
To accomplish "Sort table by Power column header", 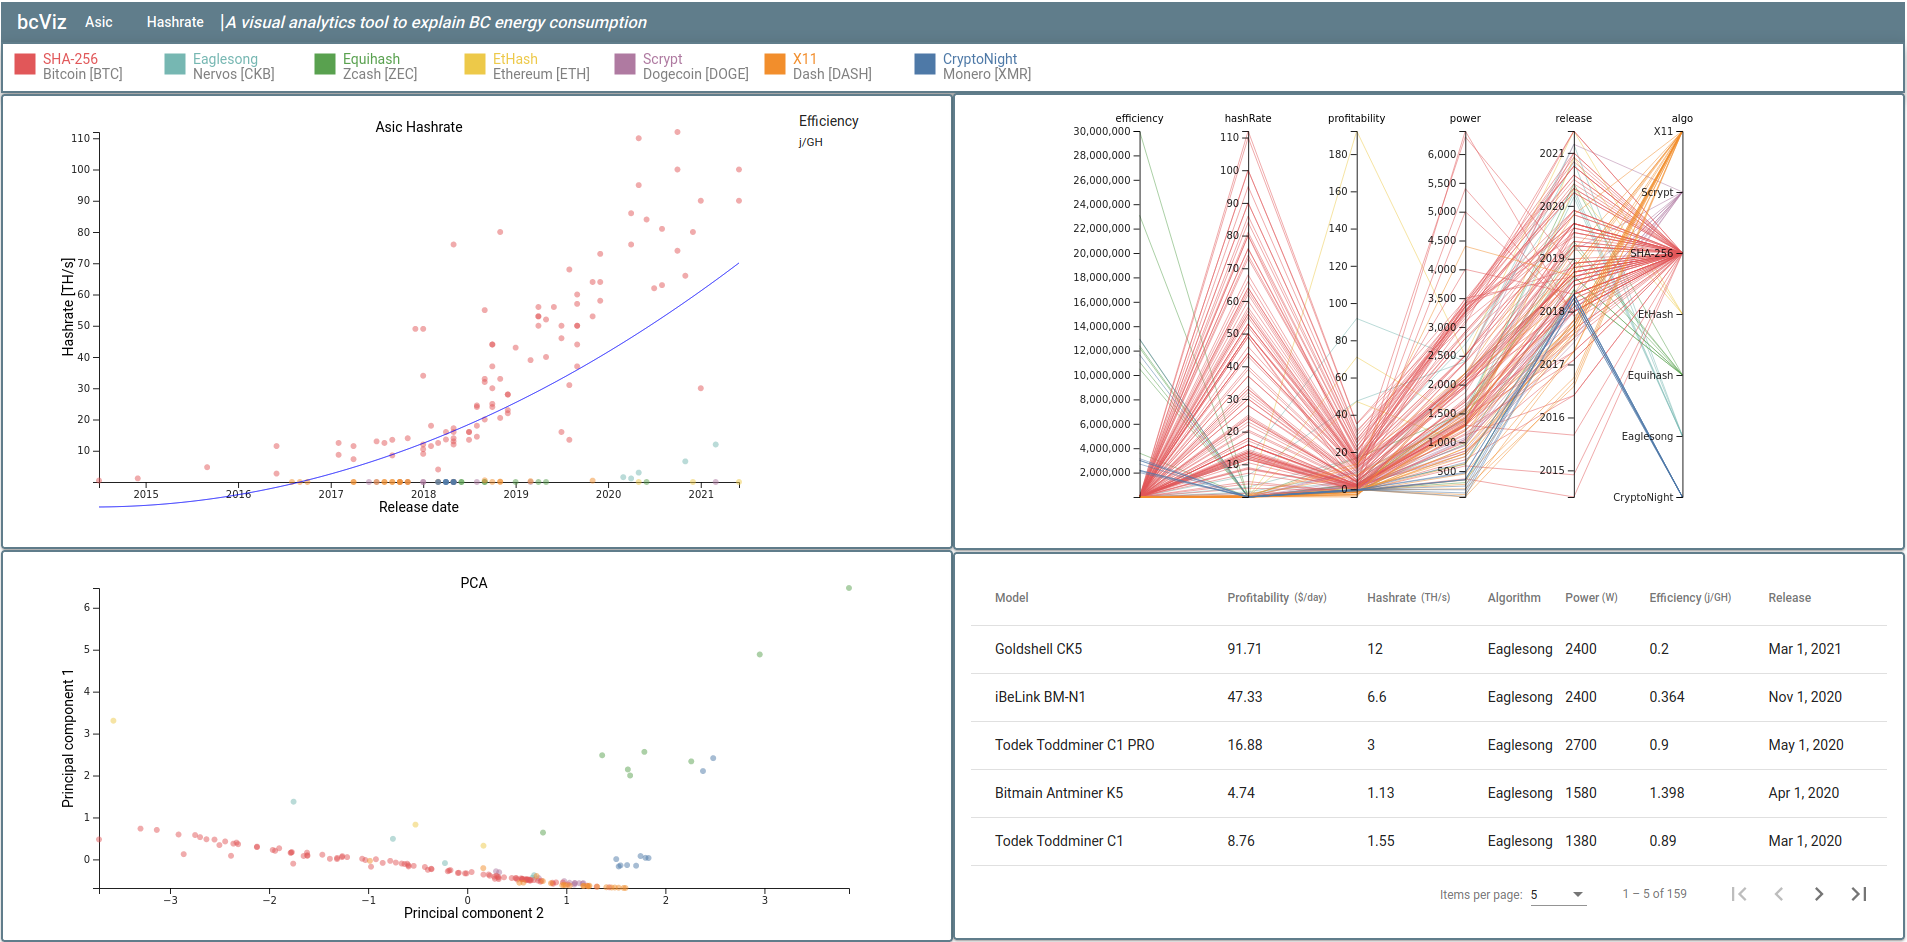I will 1591,598.
